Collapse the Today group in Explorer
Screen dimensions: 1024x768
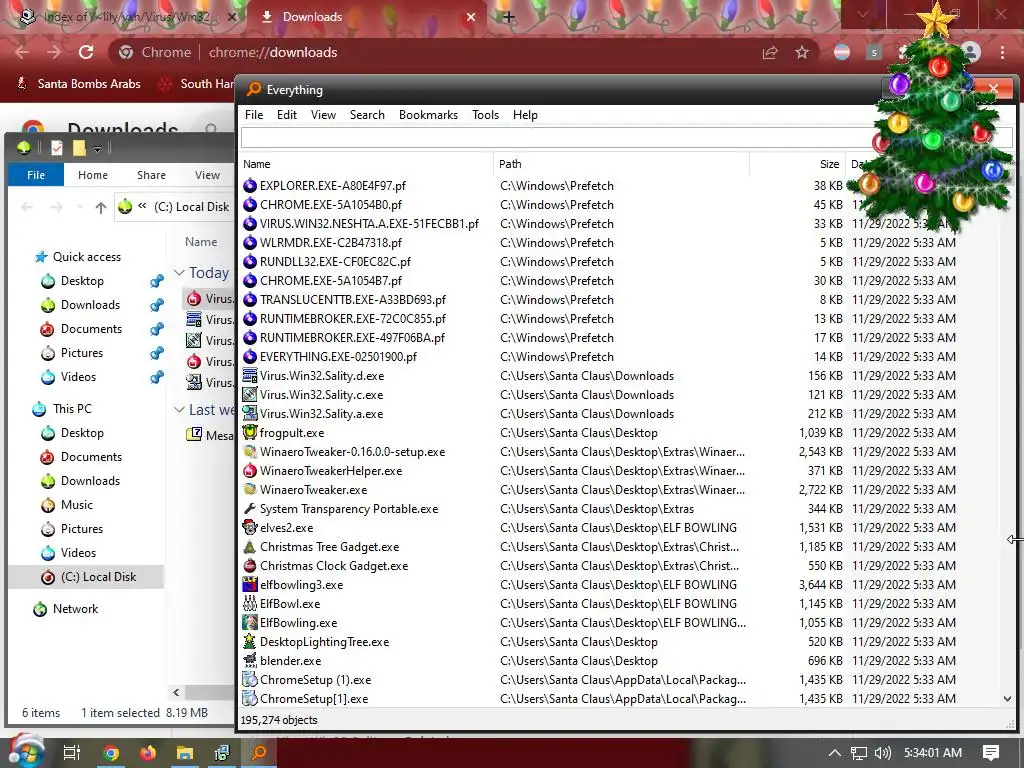[x=179, y=272]
